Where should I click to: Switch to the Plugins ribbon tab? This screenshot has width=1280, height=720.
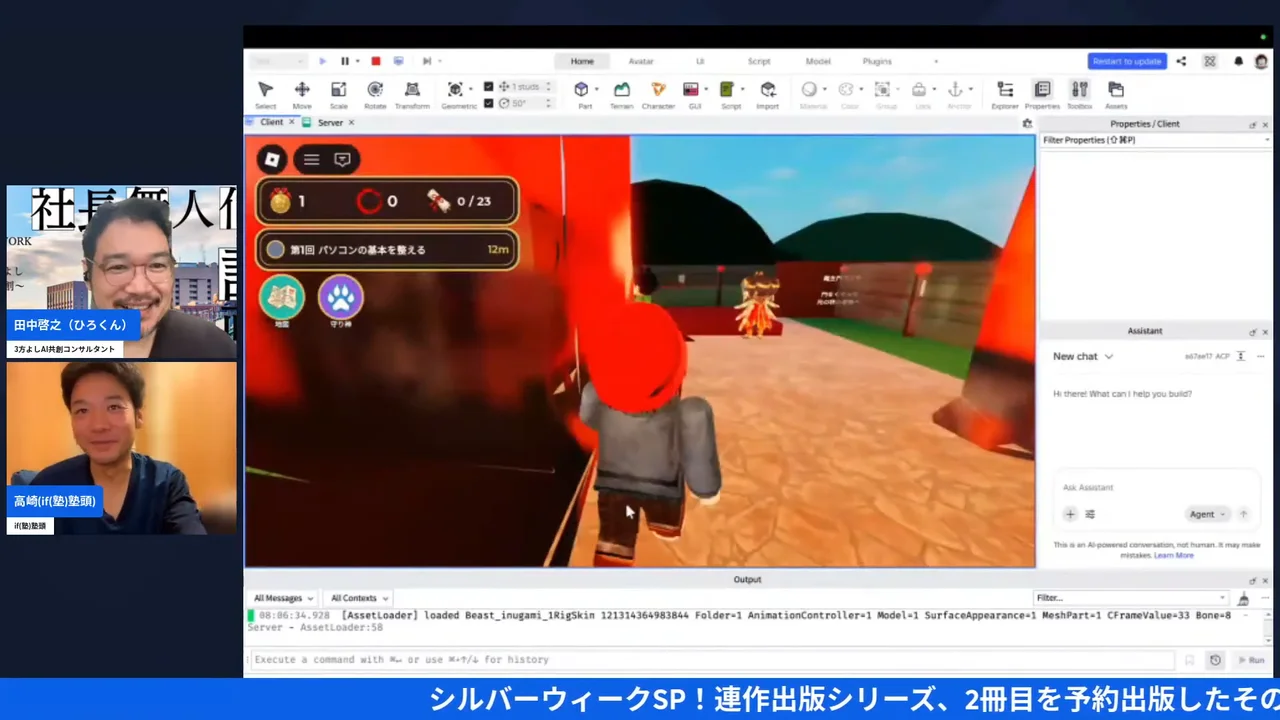(x=877, y=61)
